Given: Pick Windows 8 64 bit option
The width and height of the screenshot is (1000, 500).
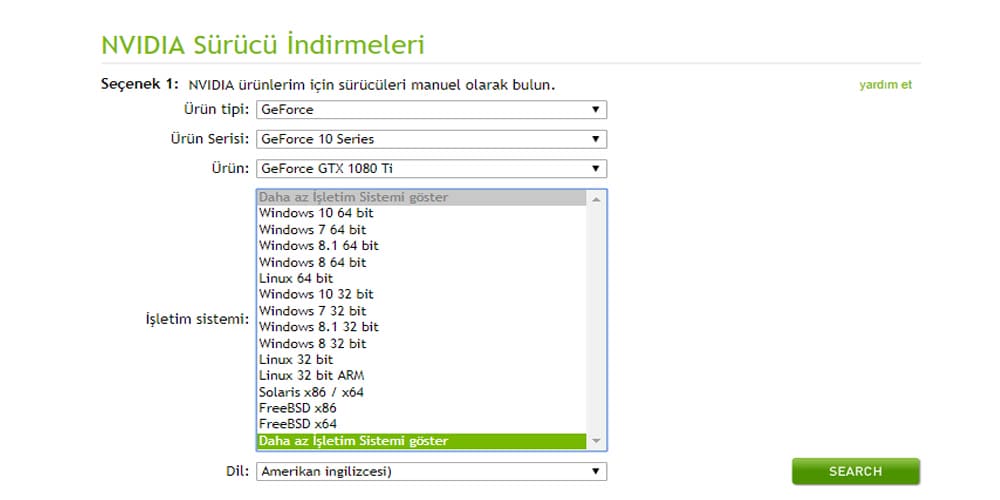Looking at the screenshot, I should [312, 262].
